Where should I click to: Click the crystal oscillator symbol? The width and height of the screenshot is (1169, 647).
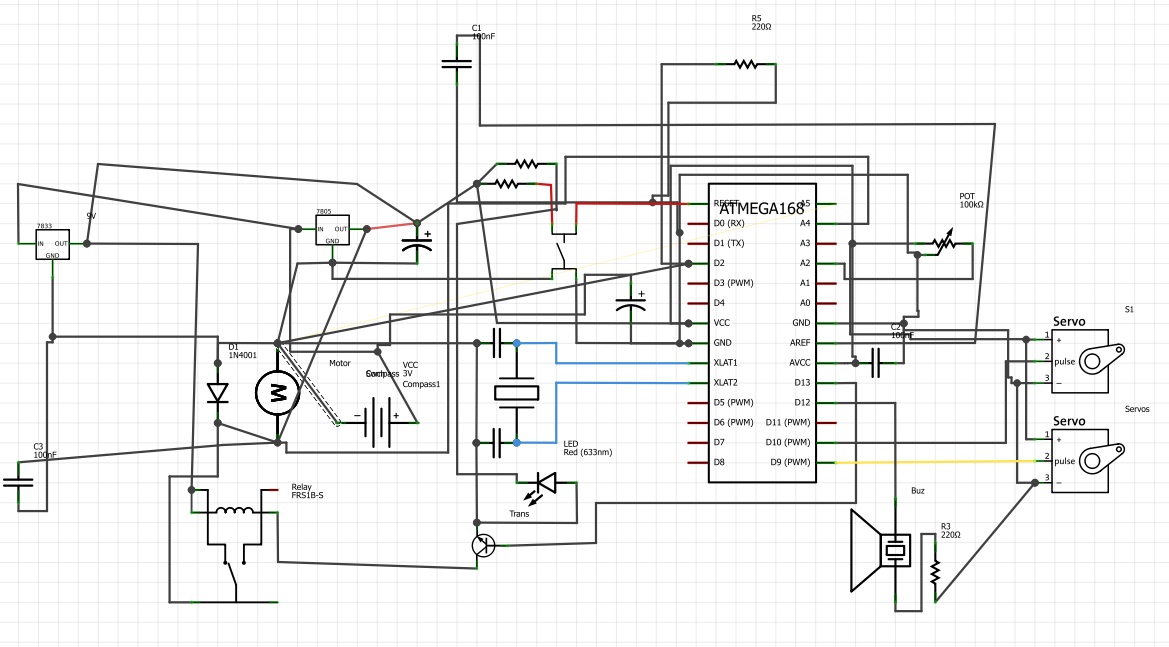517,393
